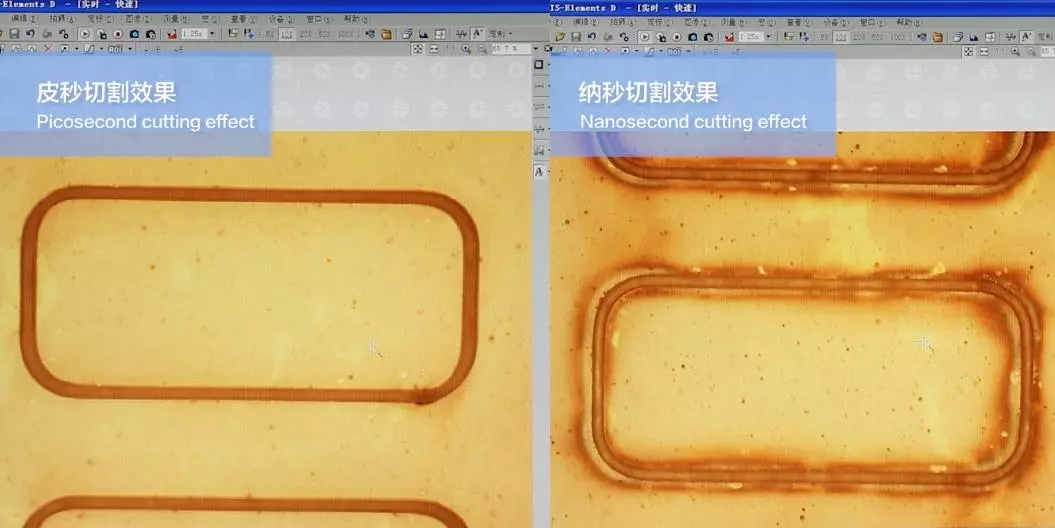Screen dimensions: 1055x528
Task: Select 20X objective in left window
Action: (305, 34)
